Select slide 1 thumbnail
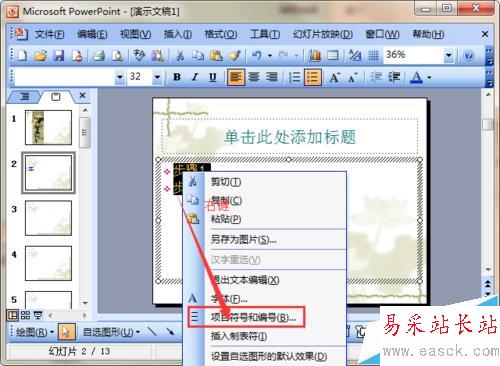 pos(48,127)
